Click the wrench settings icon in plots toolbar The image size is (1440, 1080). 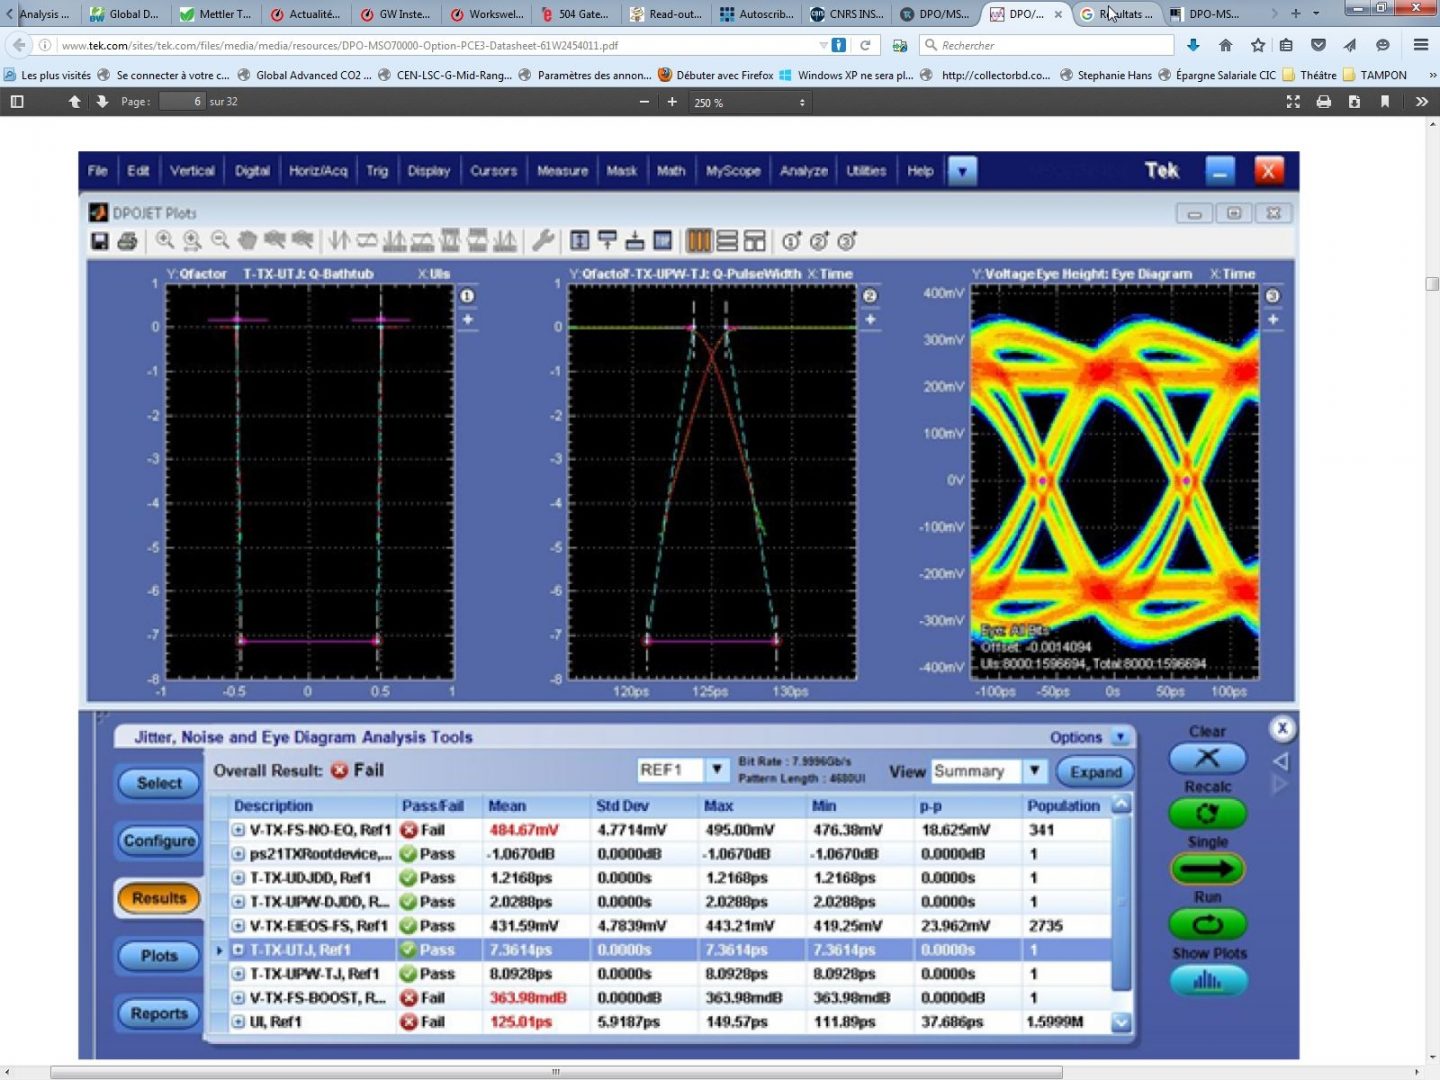tap(543, 241)
